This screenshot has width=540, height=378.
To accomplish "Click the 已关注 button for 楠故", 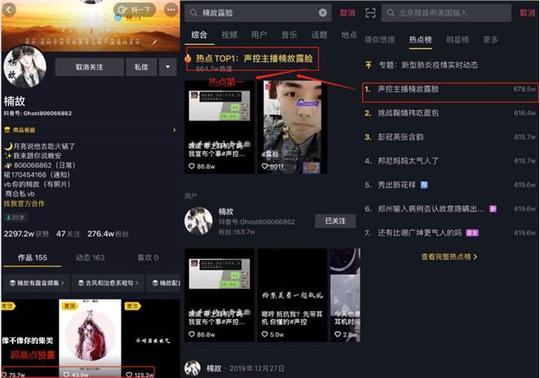I will point(335,221).
